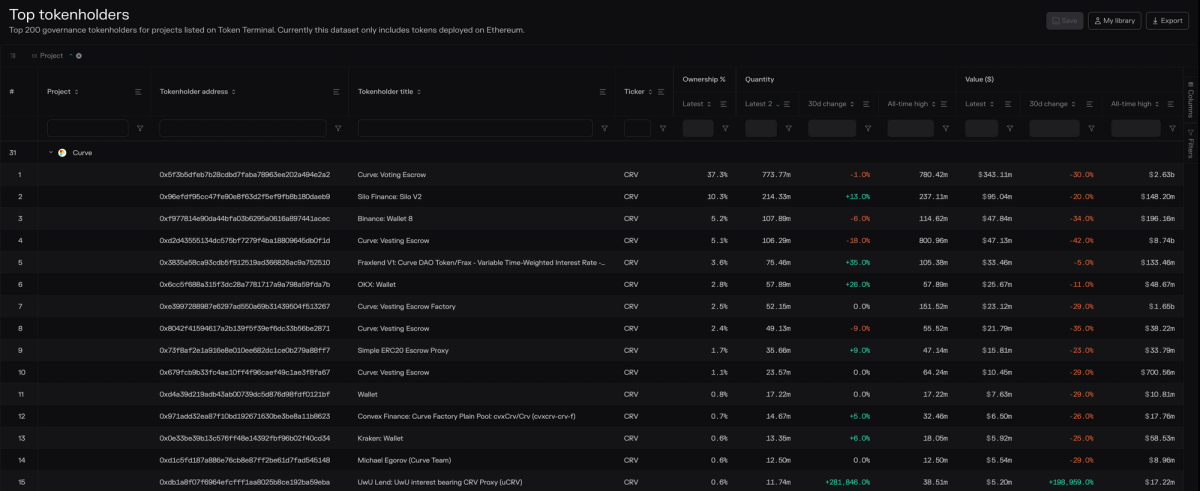Open Quantity Latest column menu icon
Viewport: 1200px width, 491px height.
[x=788, y=104]
